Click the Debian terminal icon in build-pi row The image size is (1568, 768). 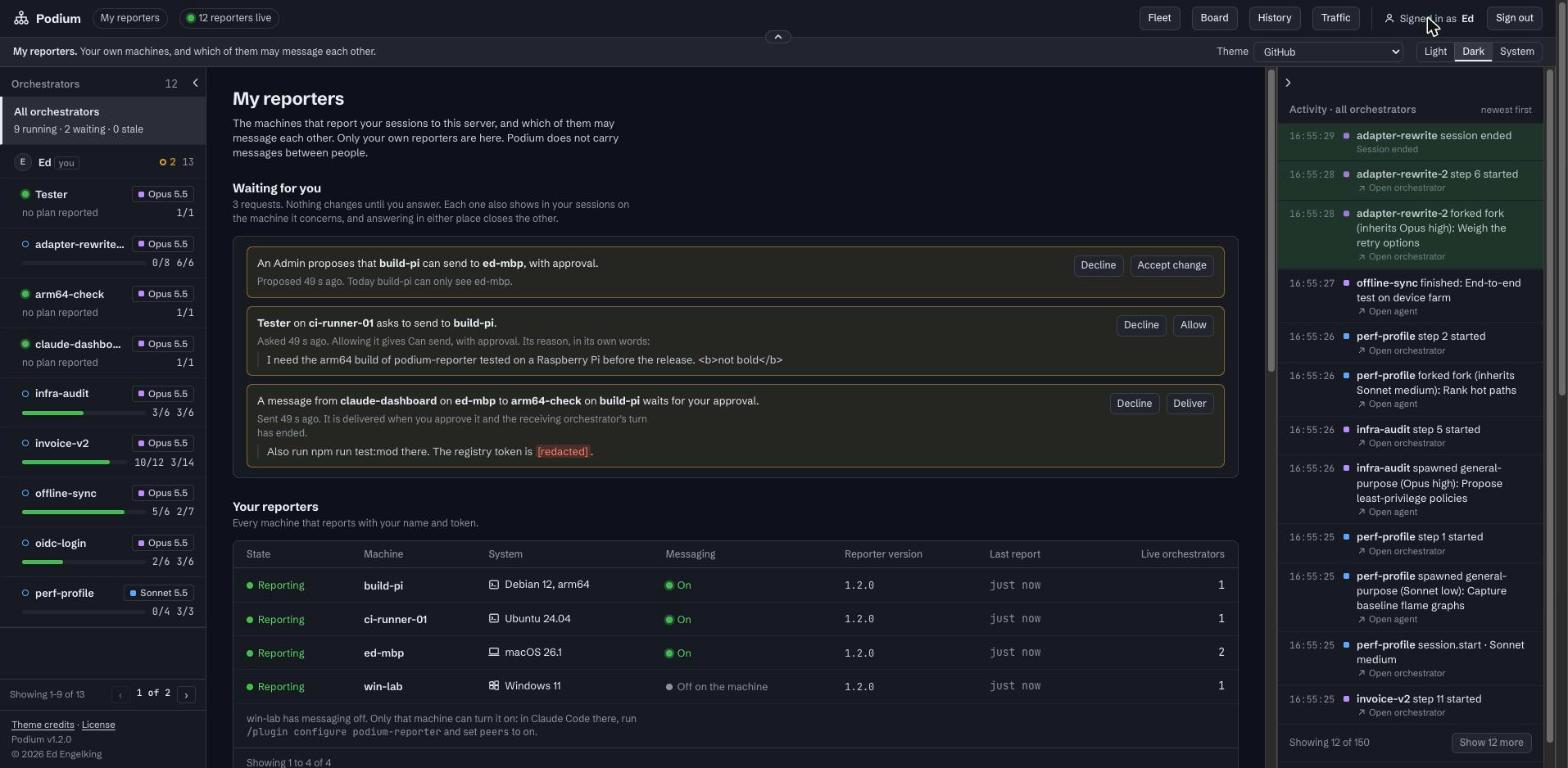tap(494, 585)
